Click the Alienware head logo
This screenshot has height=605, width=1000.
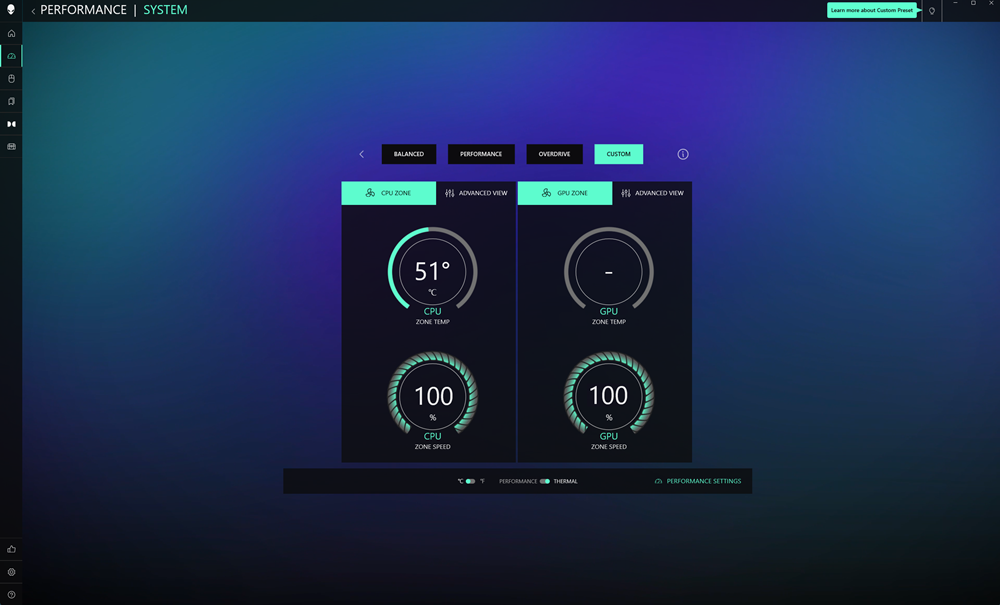click(x=11, y=10)
